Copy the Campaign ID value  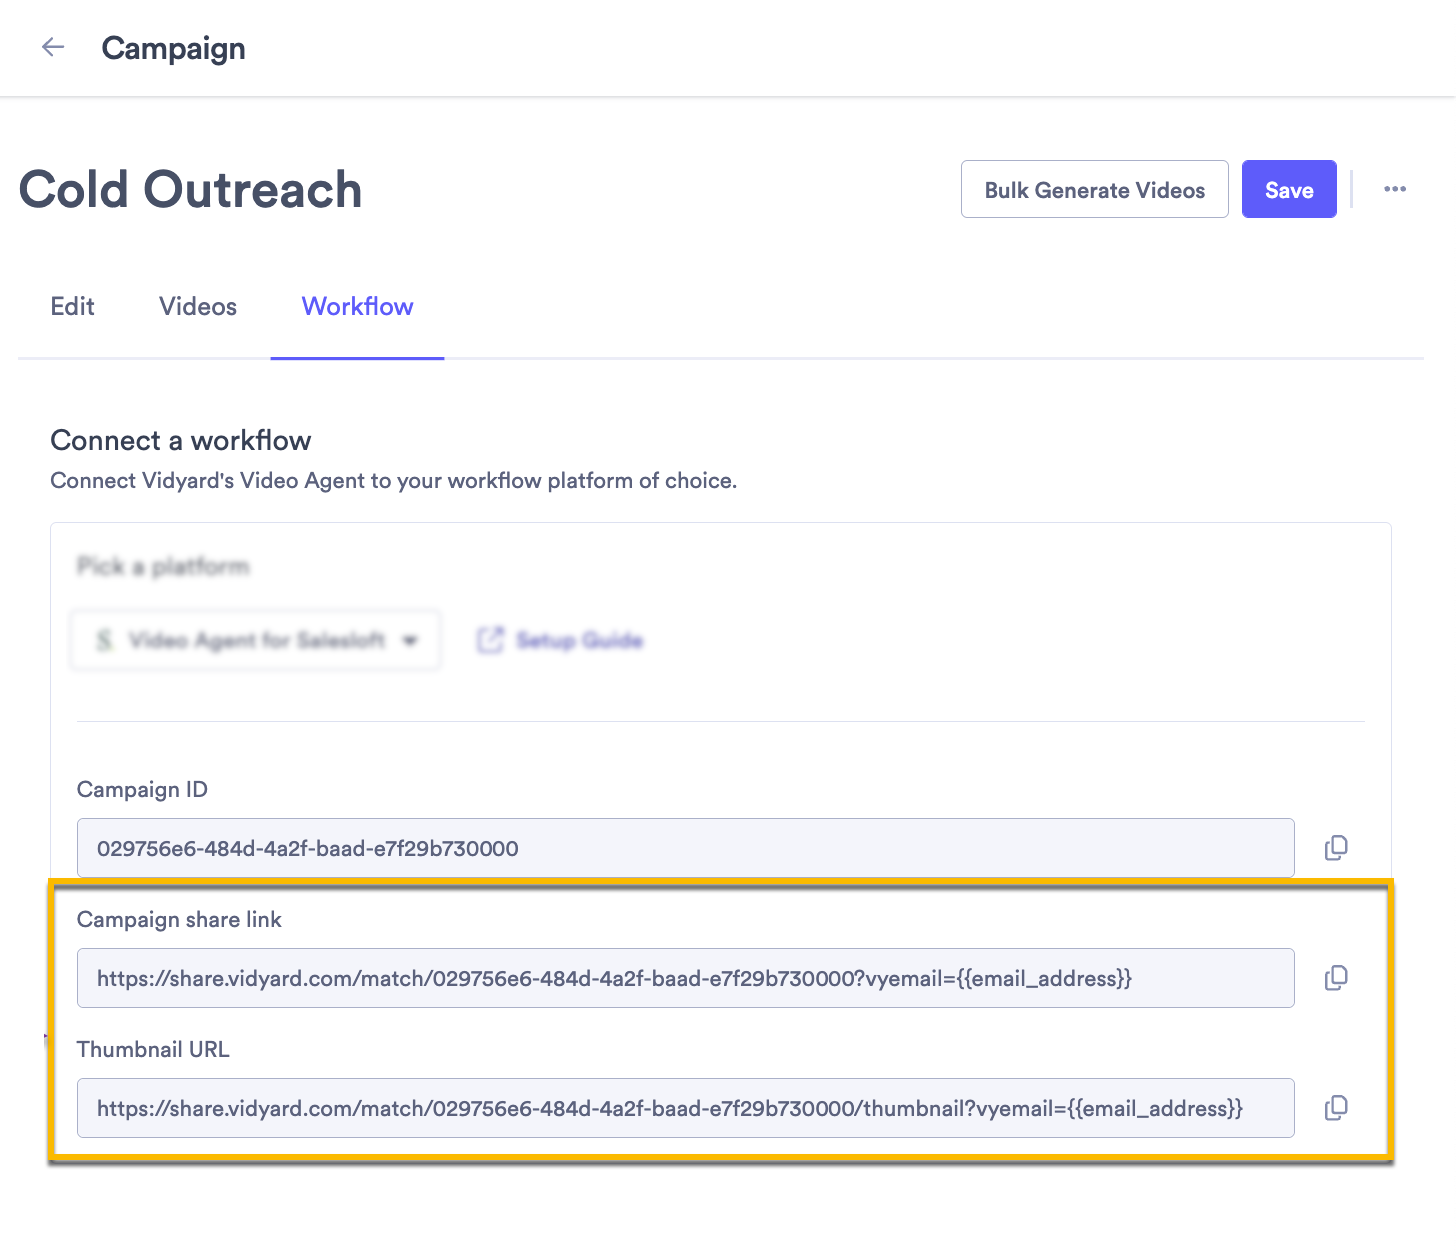coord(1336,848)
